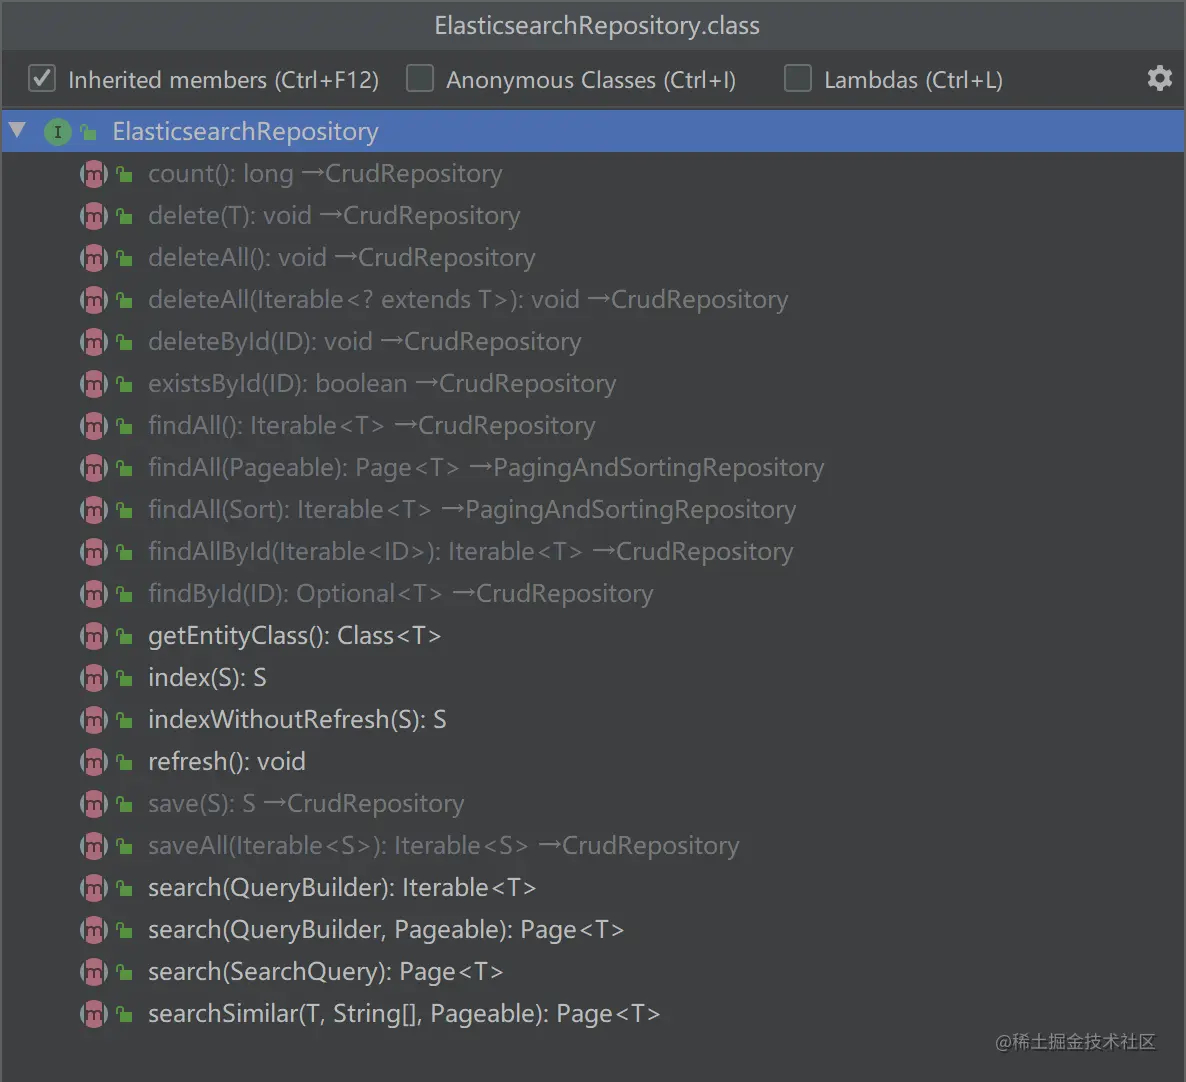Click the ElasticsearchRepository.class title bar
This screenshot has height=1082, width=1186.
coord(593,26)
